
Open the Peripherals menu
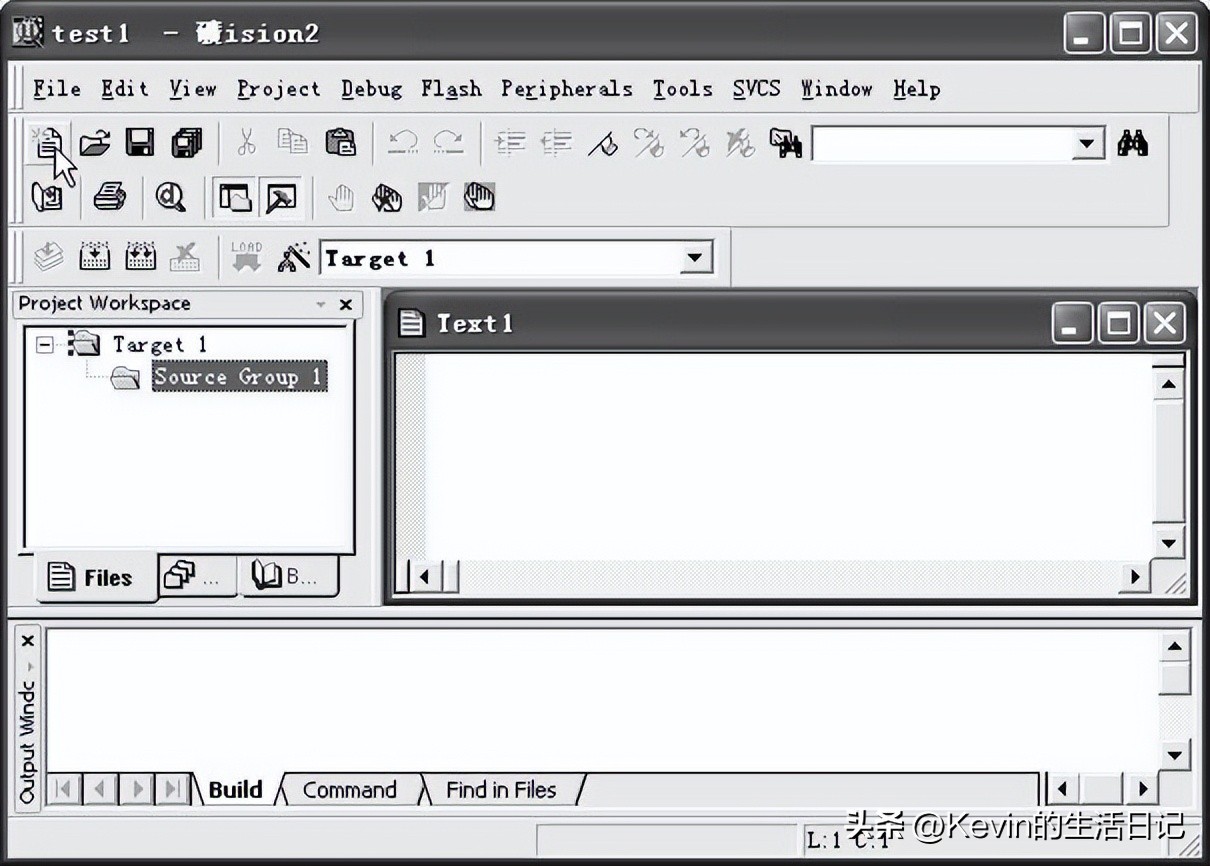567,89
